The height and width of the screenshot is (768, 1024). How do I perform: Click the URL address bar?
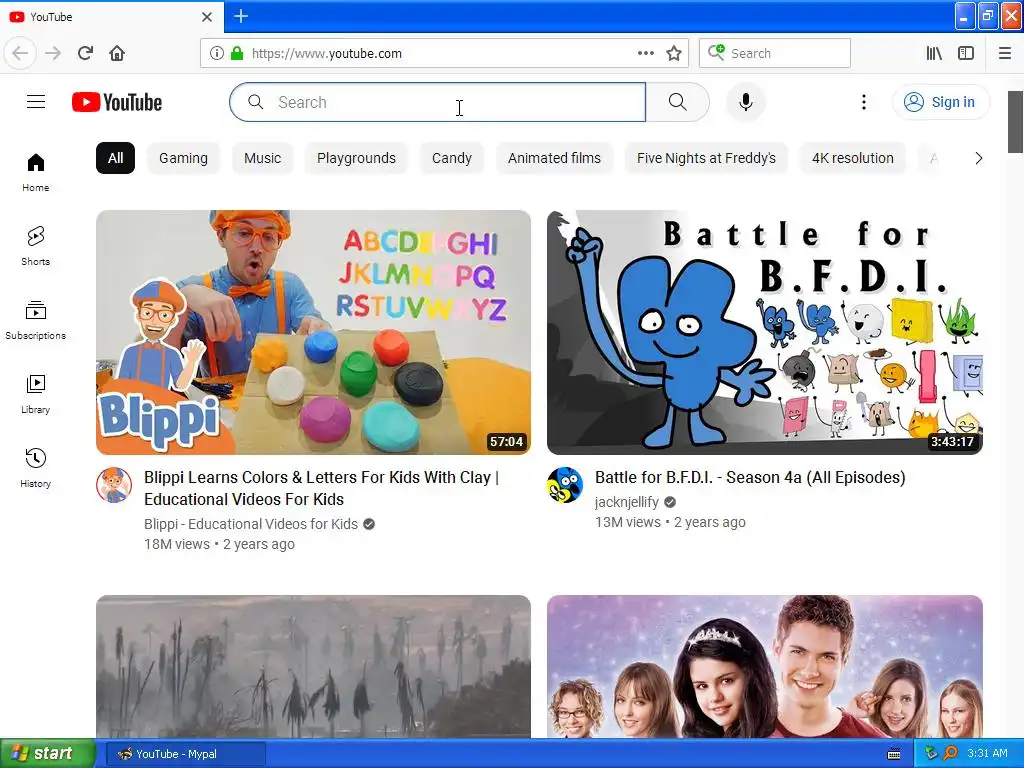444,53
